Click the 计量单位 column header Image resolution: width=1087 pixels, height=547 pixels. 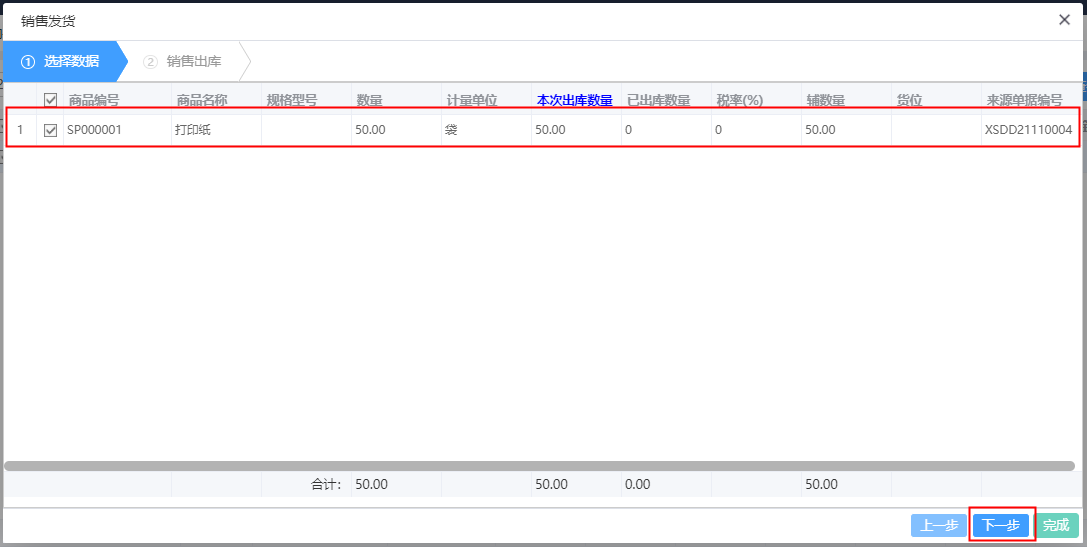(x=472, y=100)
